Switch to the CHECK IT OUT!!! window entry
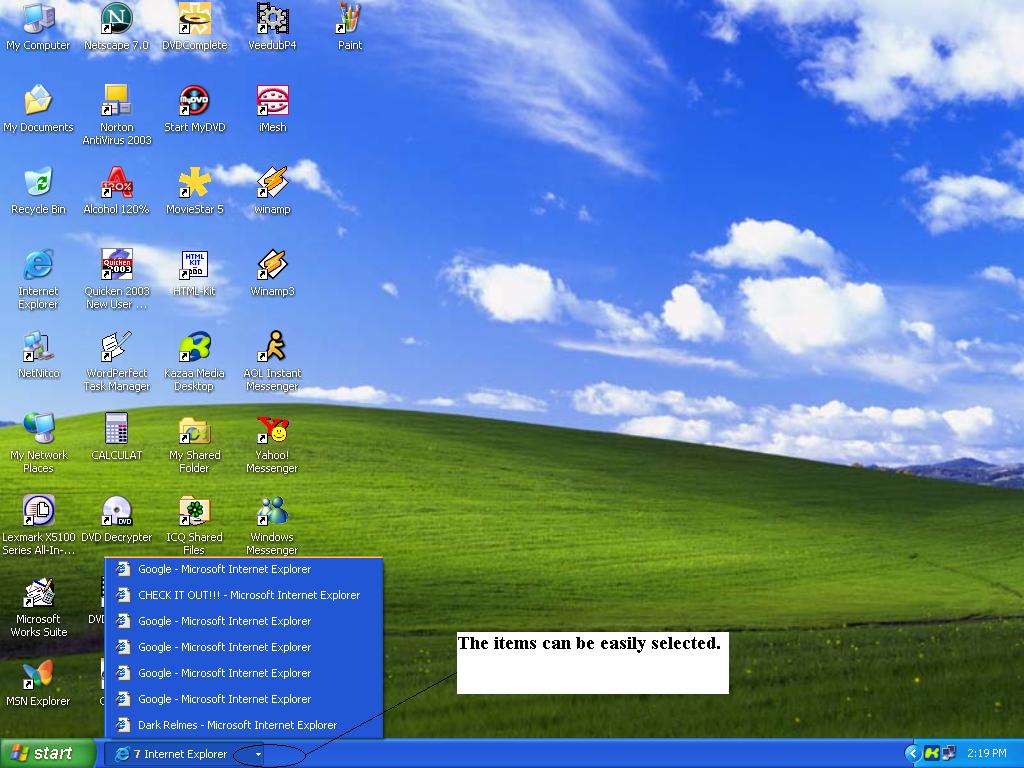The image size is (1024, 768). pyautogui.click(x=244, y=595)
